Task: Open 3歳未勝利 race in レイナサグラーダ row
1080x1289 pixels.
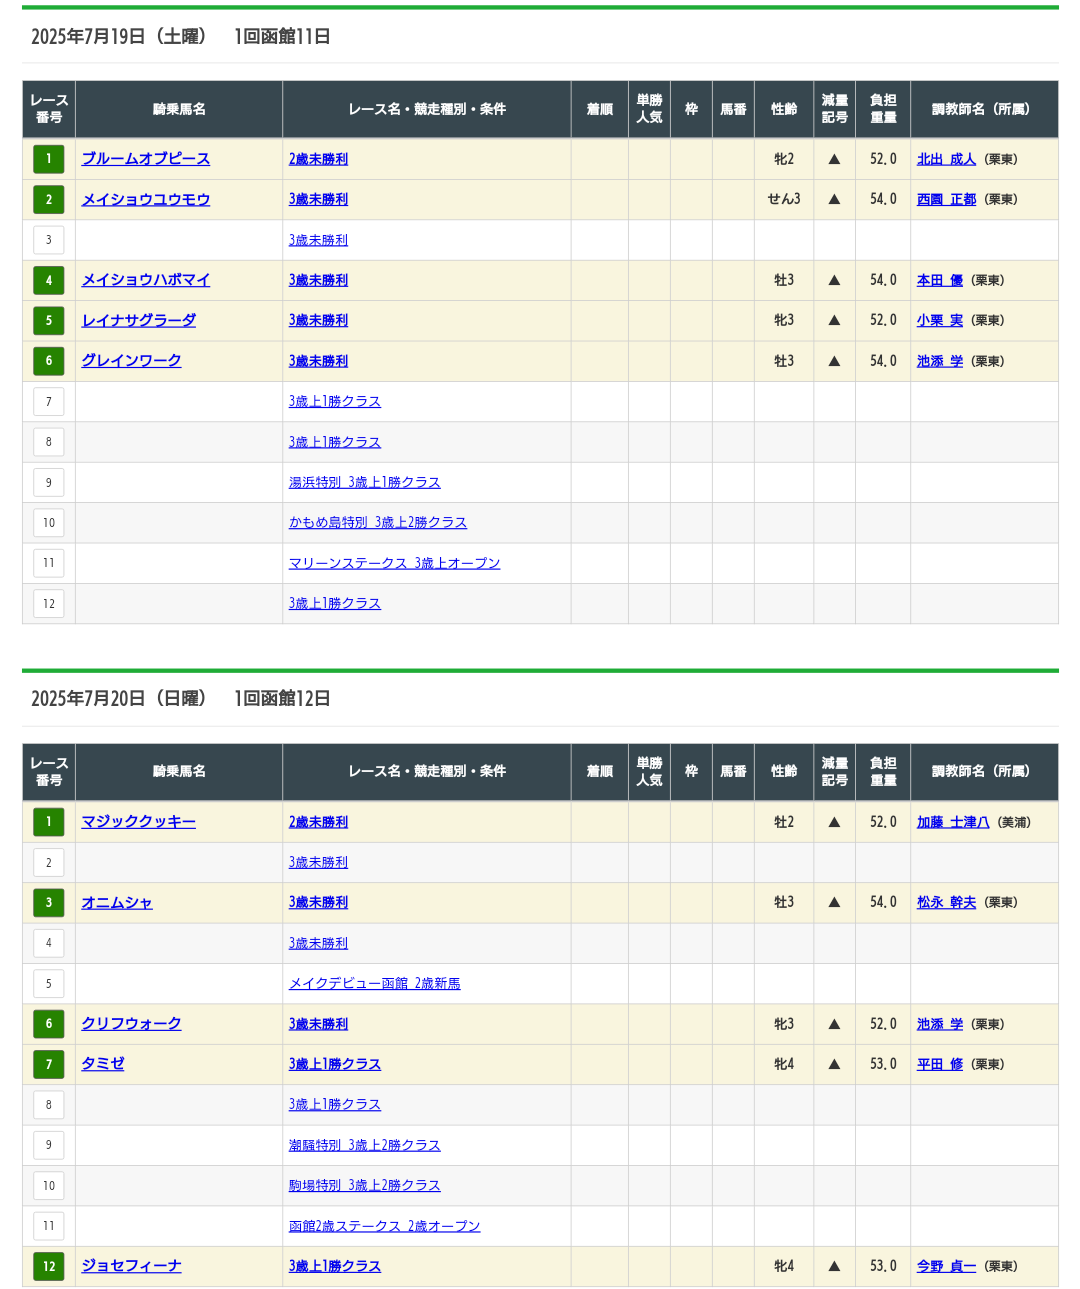Action: [318, 320]
